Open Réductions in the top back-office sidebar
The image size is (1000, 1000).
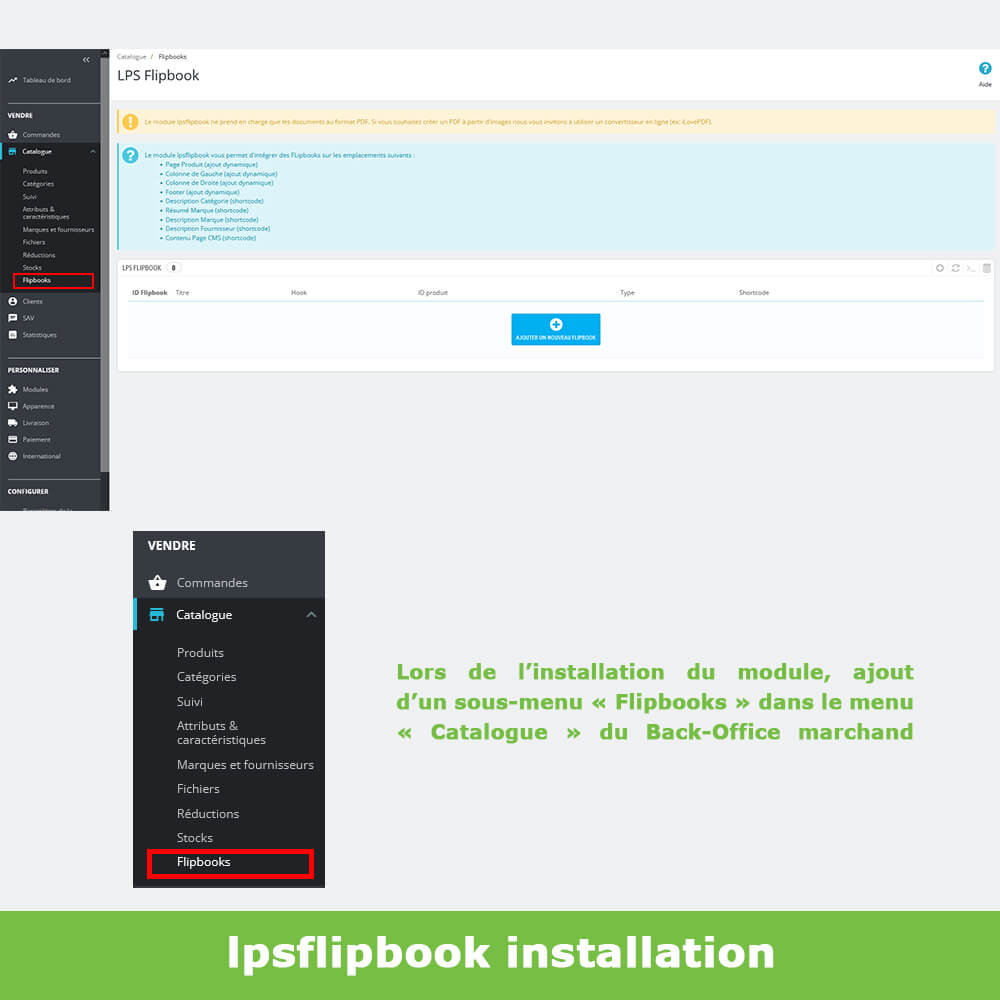[x=39, y=255]
